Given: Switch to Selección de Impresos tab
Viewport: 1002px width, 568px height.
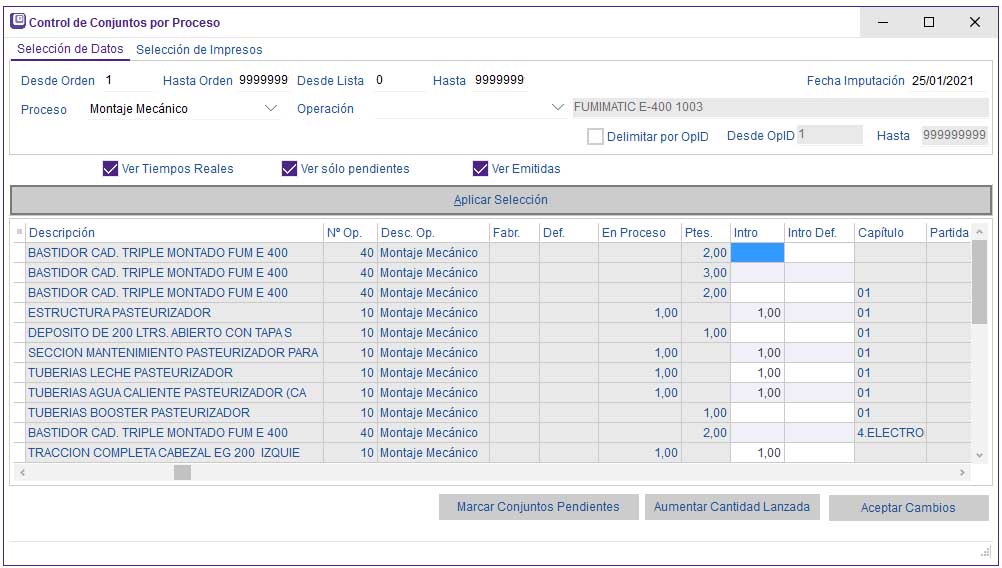Looking at the screenshot, I should click(199, 50).
